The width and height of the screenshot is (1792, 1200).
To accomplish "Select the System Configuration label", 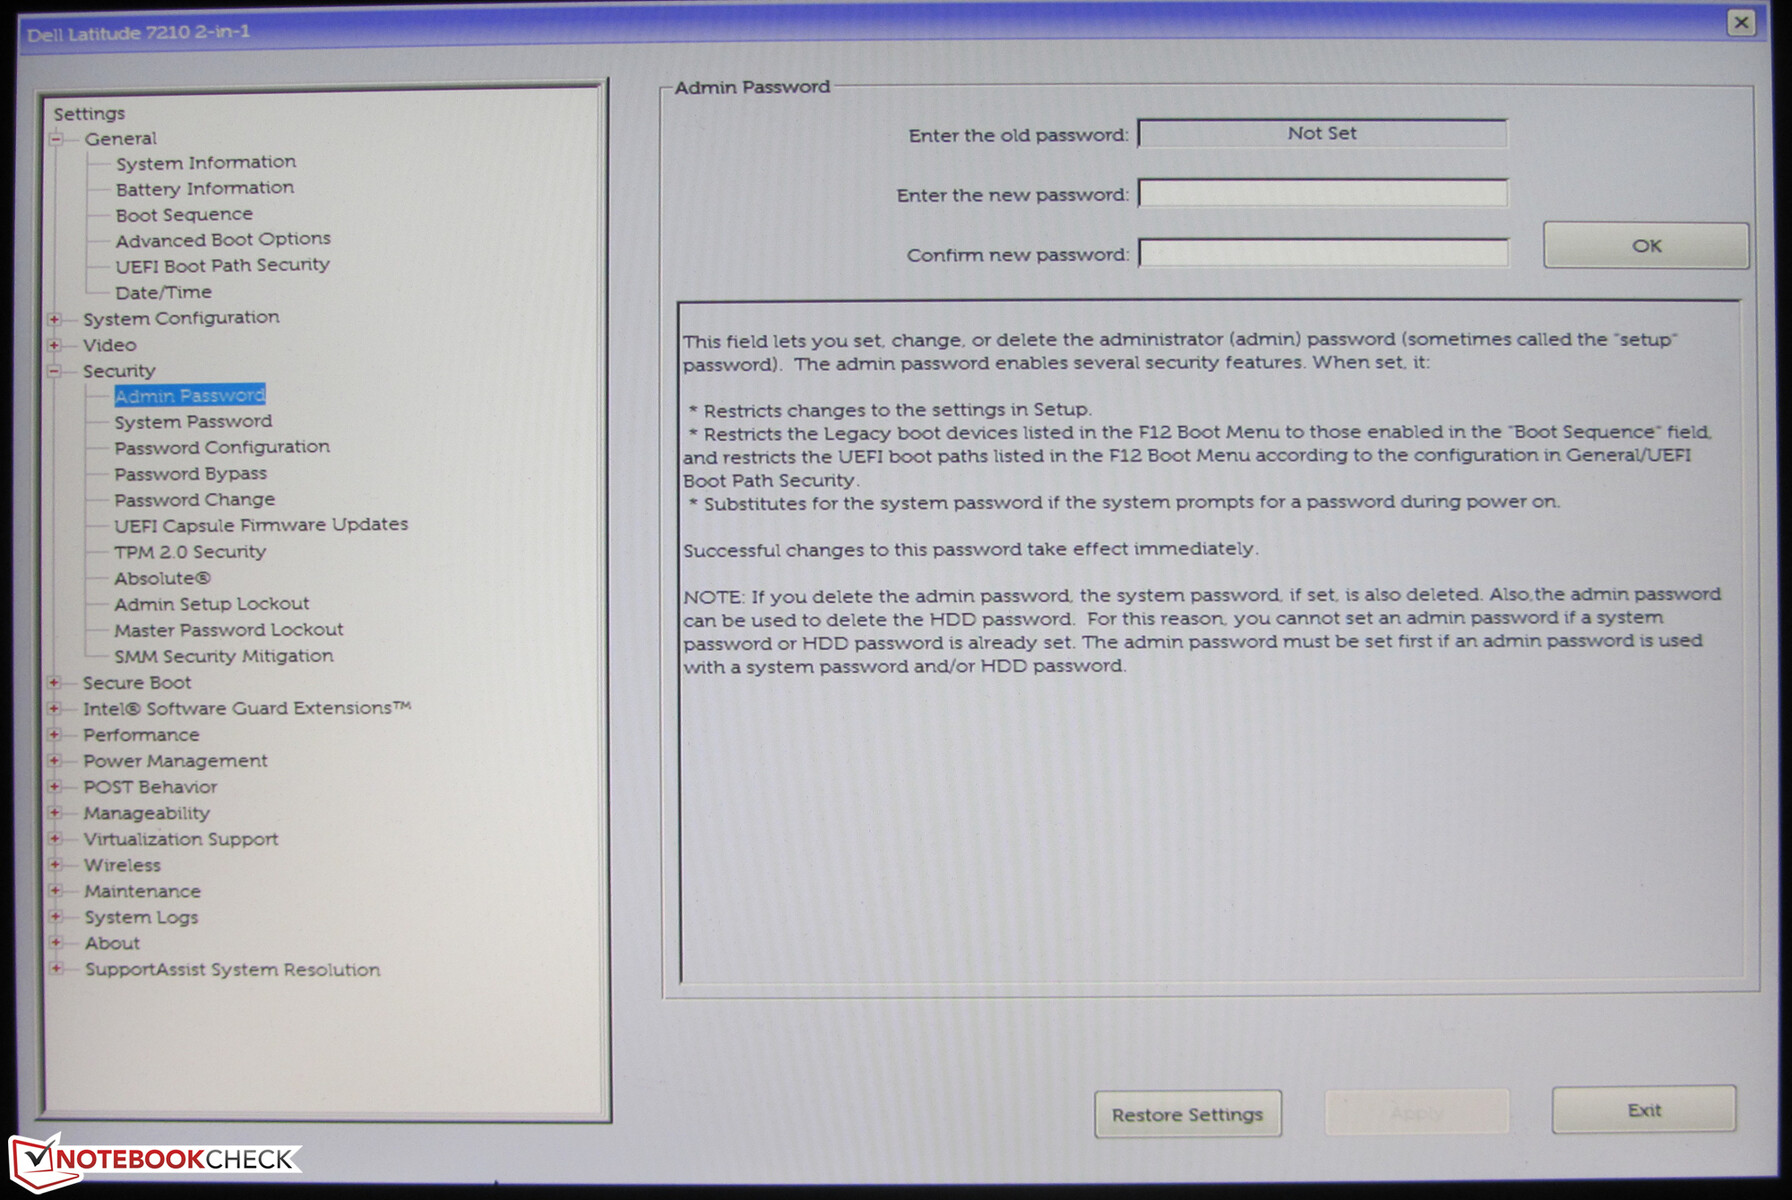I will coord(181,318).
